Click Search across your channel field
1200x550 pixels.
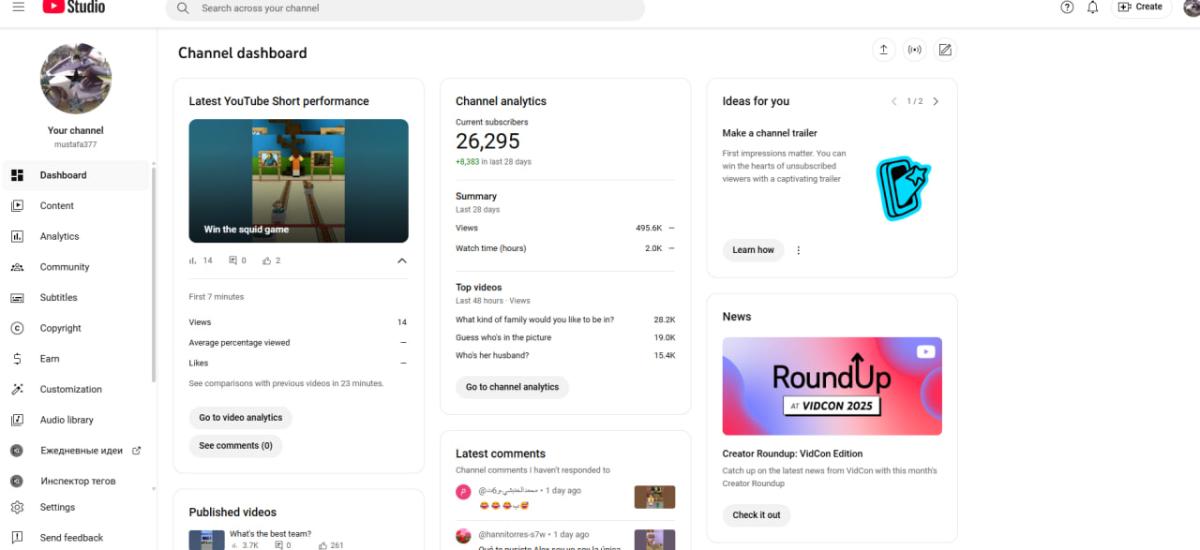pos(405,8)
